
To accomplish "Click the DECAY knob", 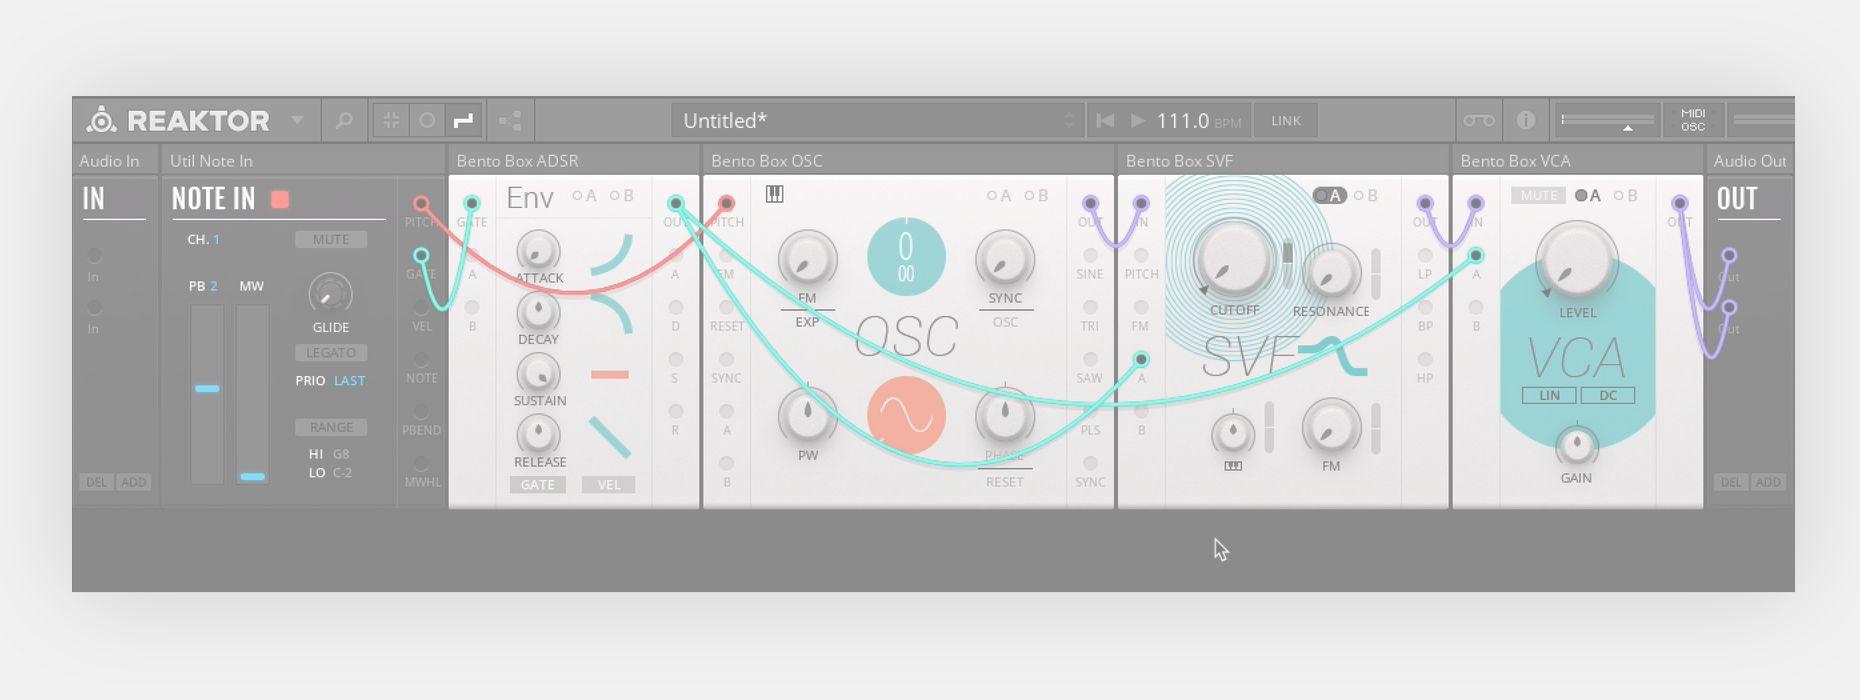I will point(538,312).
